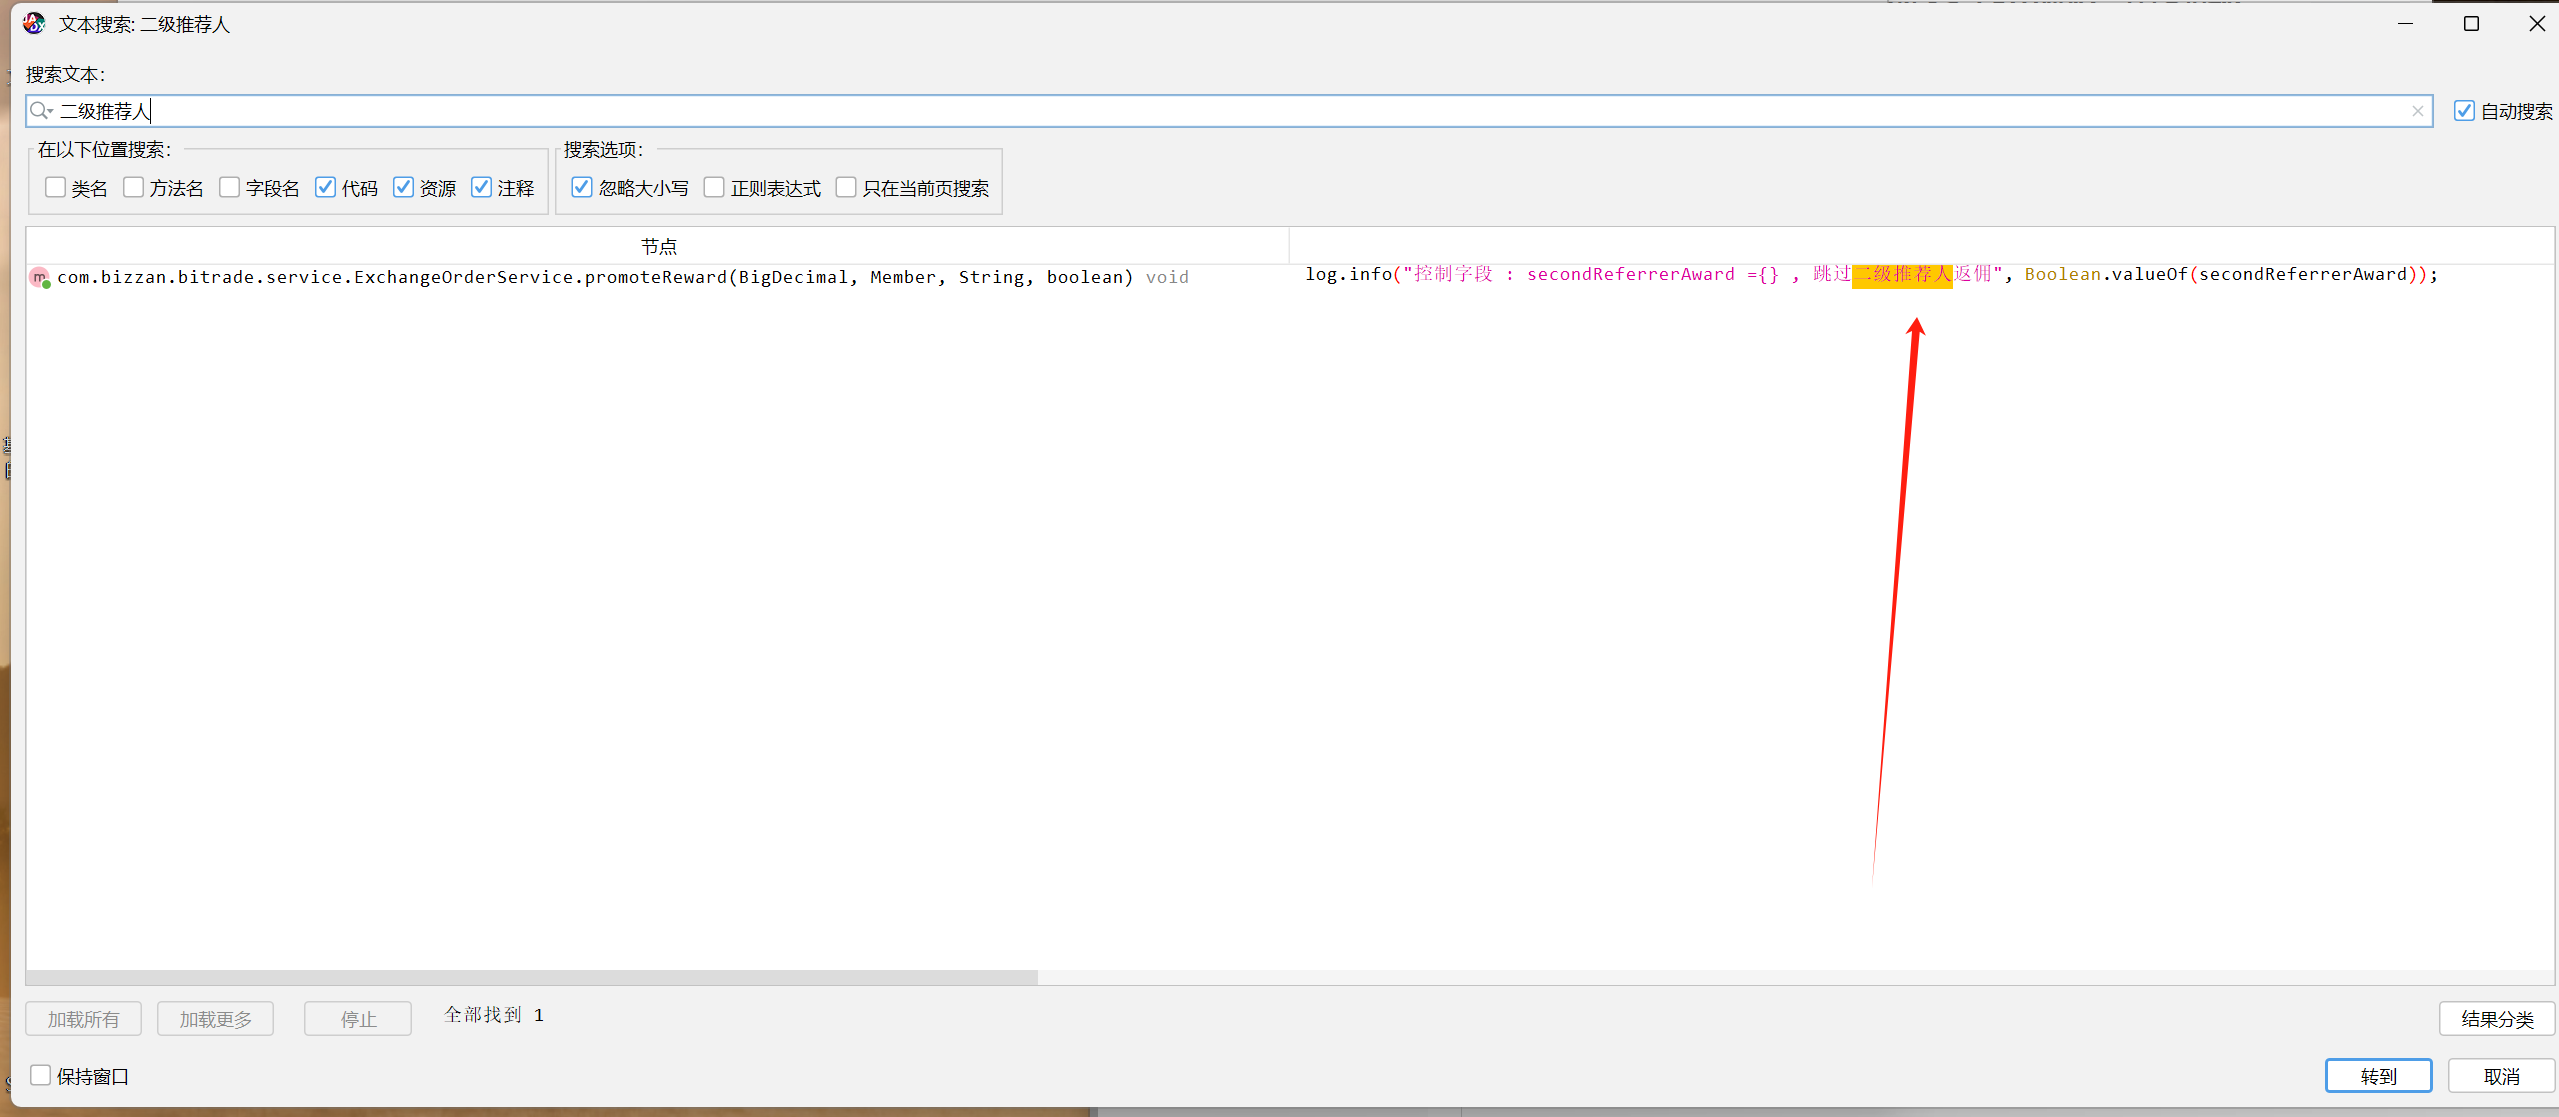Image resolution: width=2559 pixels, height=1117 pixels.
Task: Focus the 搜索文本 input field
Action: click(x=1200, y=111)
